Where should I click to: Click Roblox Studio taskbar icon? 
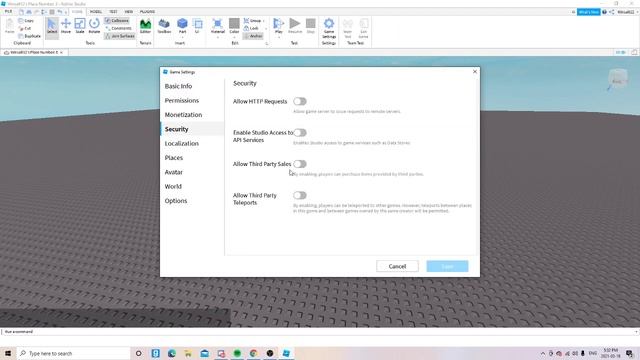(x=286, y=353)
